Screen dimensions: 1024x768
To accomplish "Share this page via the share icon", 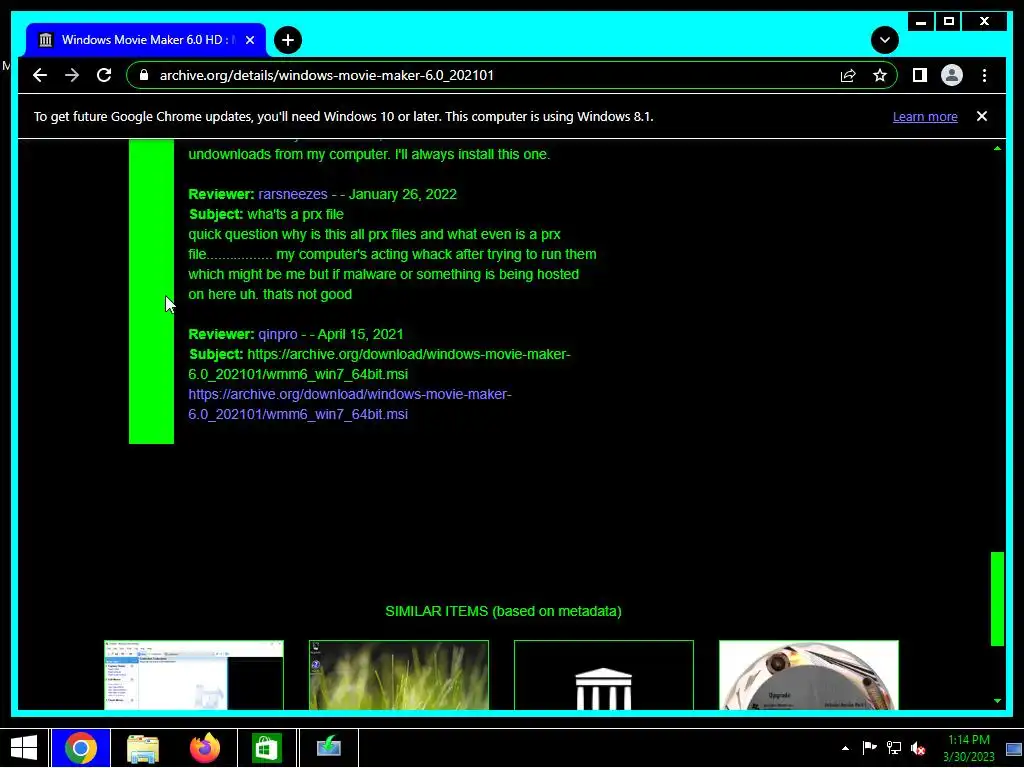I will (x=848, y=75).
